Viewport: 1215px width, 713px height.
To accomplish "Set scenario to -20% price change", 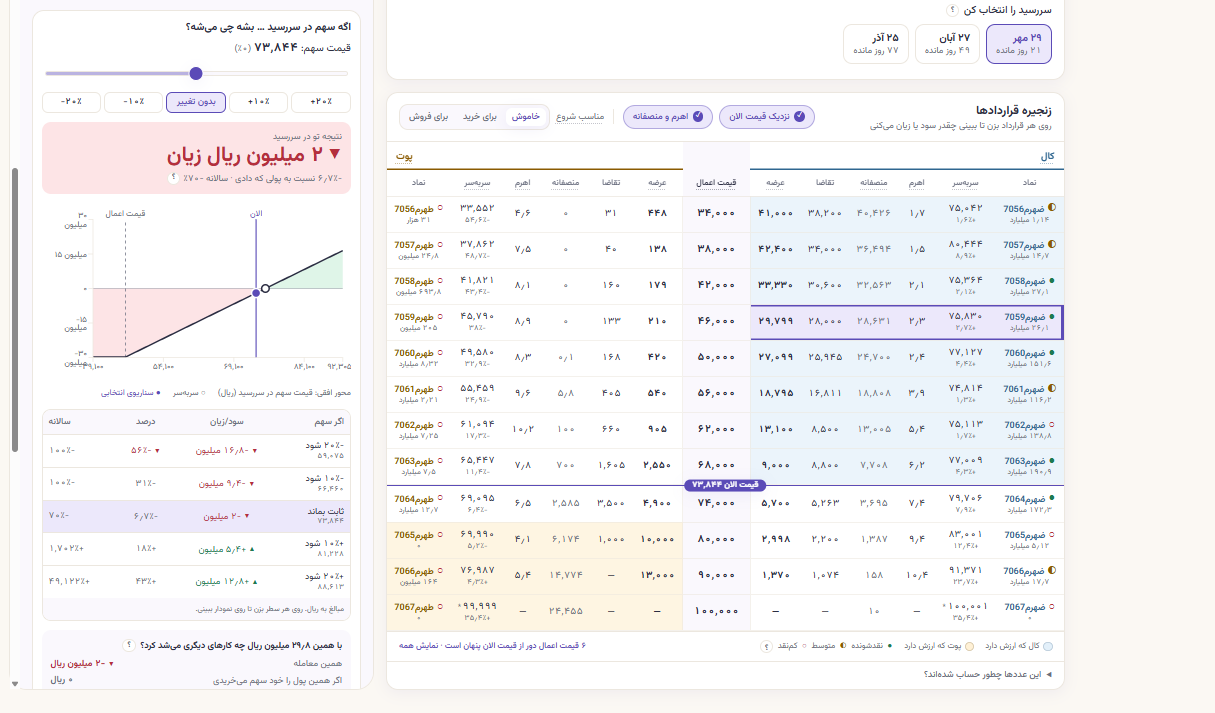I will tap(71, 102).
